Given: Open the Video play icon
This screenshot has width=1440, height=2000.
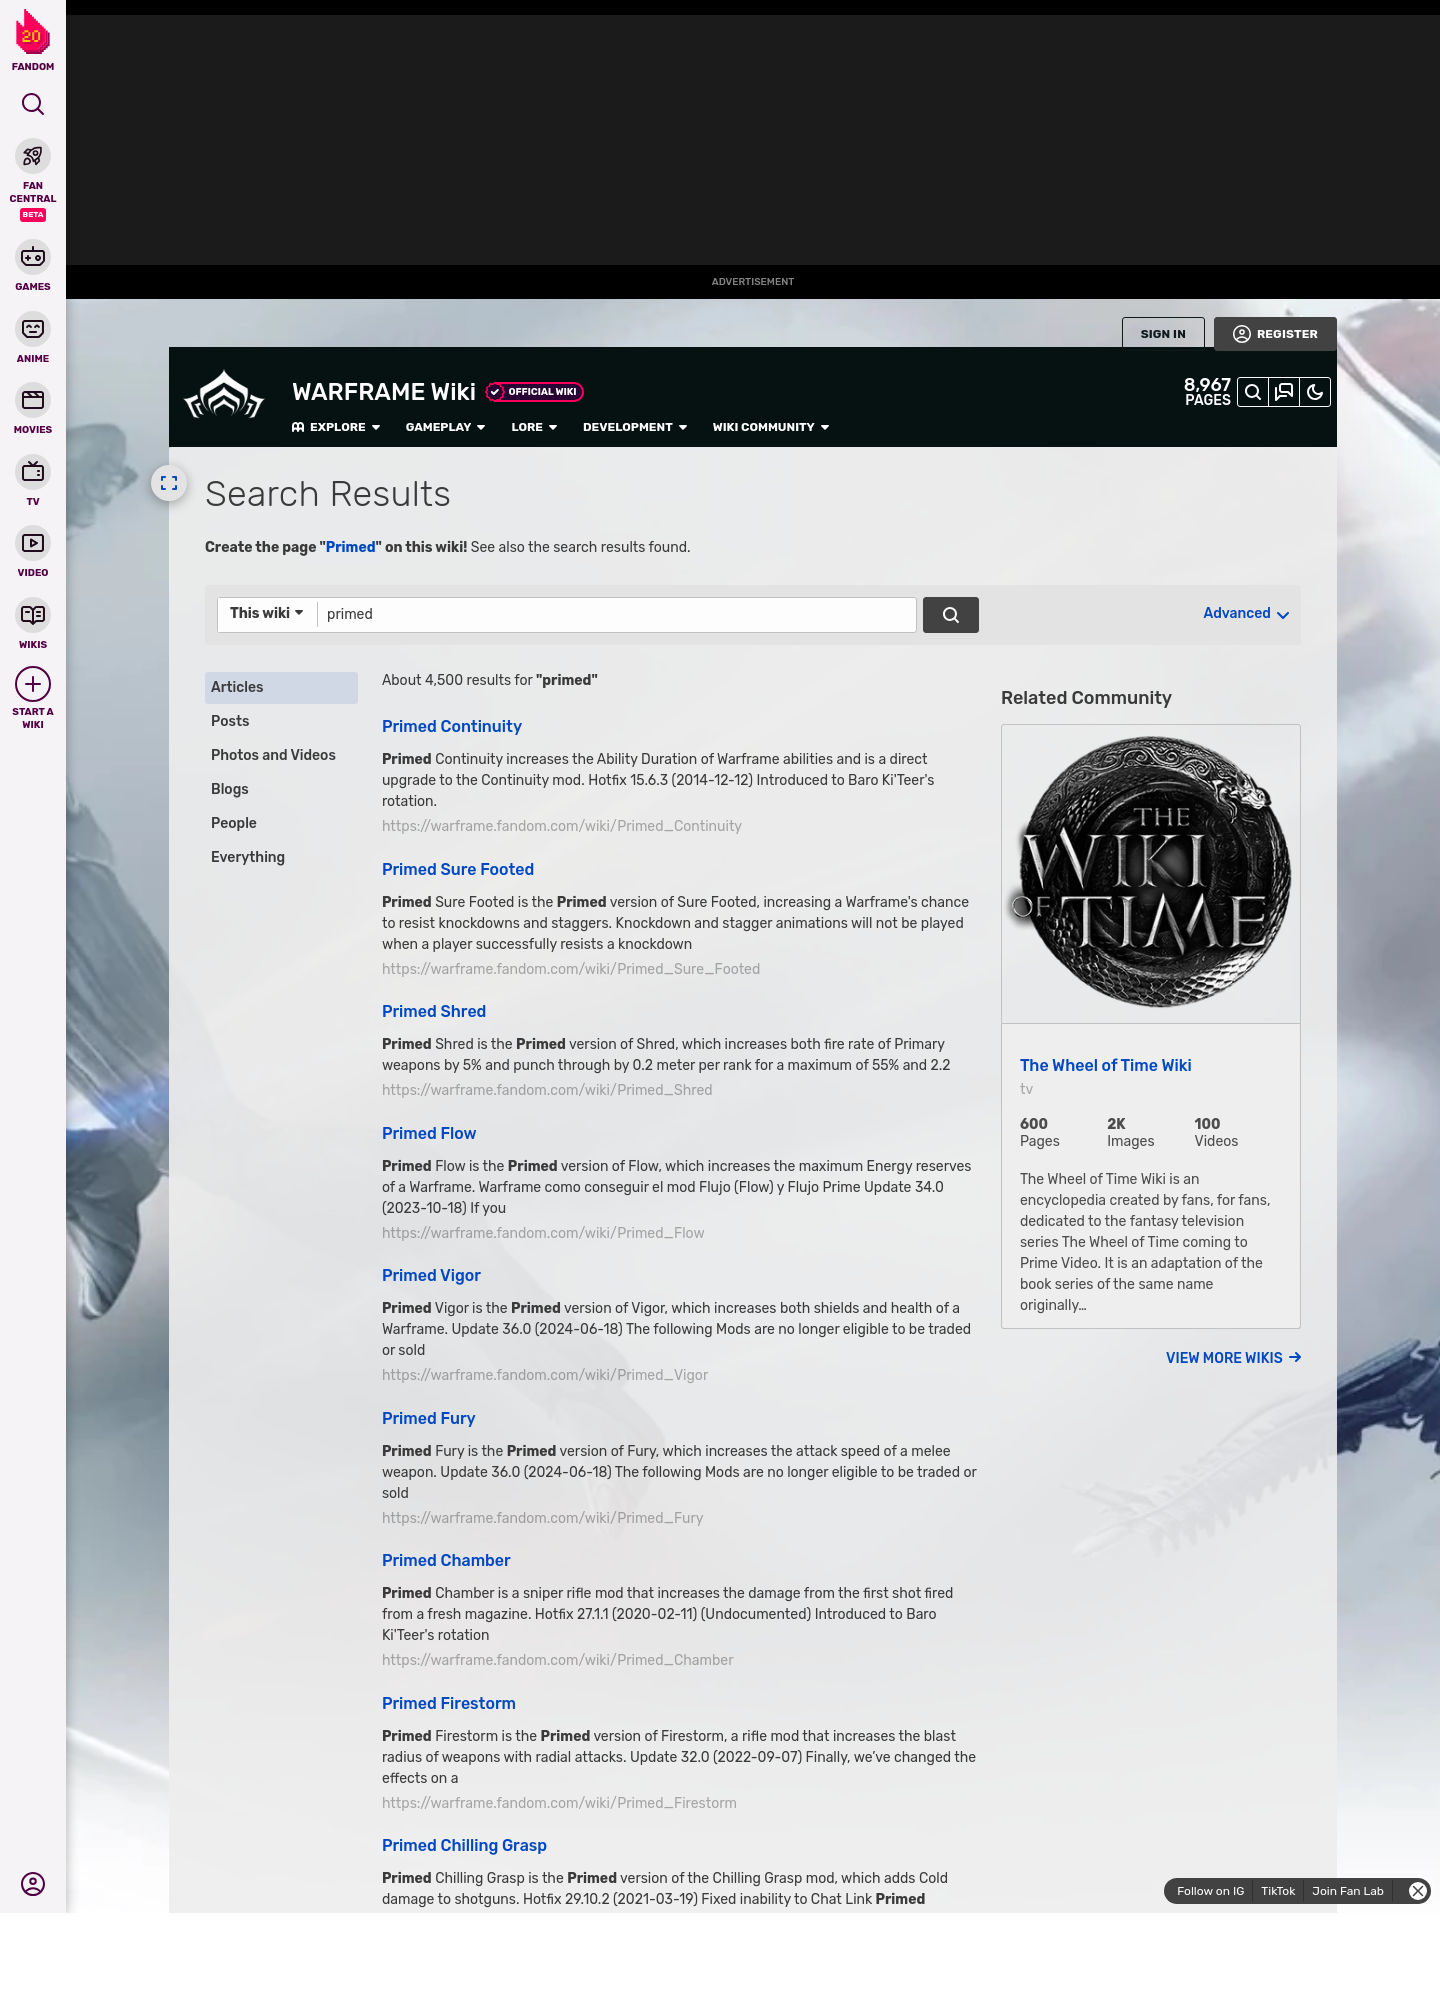Looking at the screenshot, I should tap(33, 543).
